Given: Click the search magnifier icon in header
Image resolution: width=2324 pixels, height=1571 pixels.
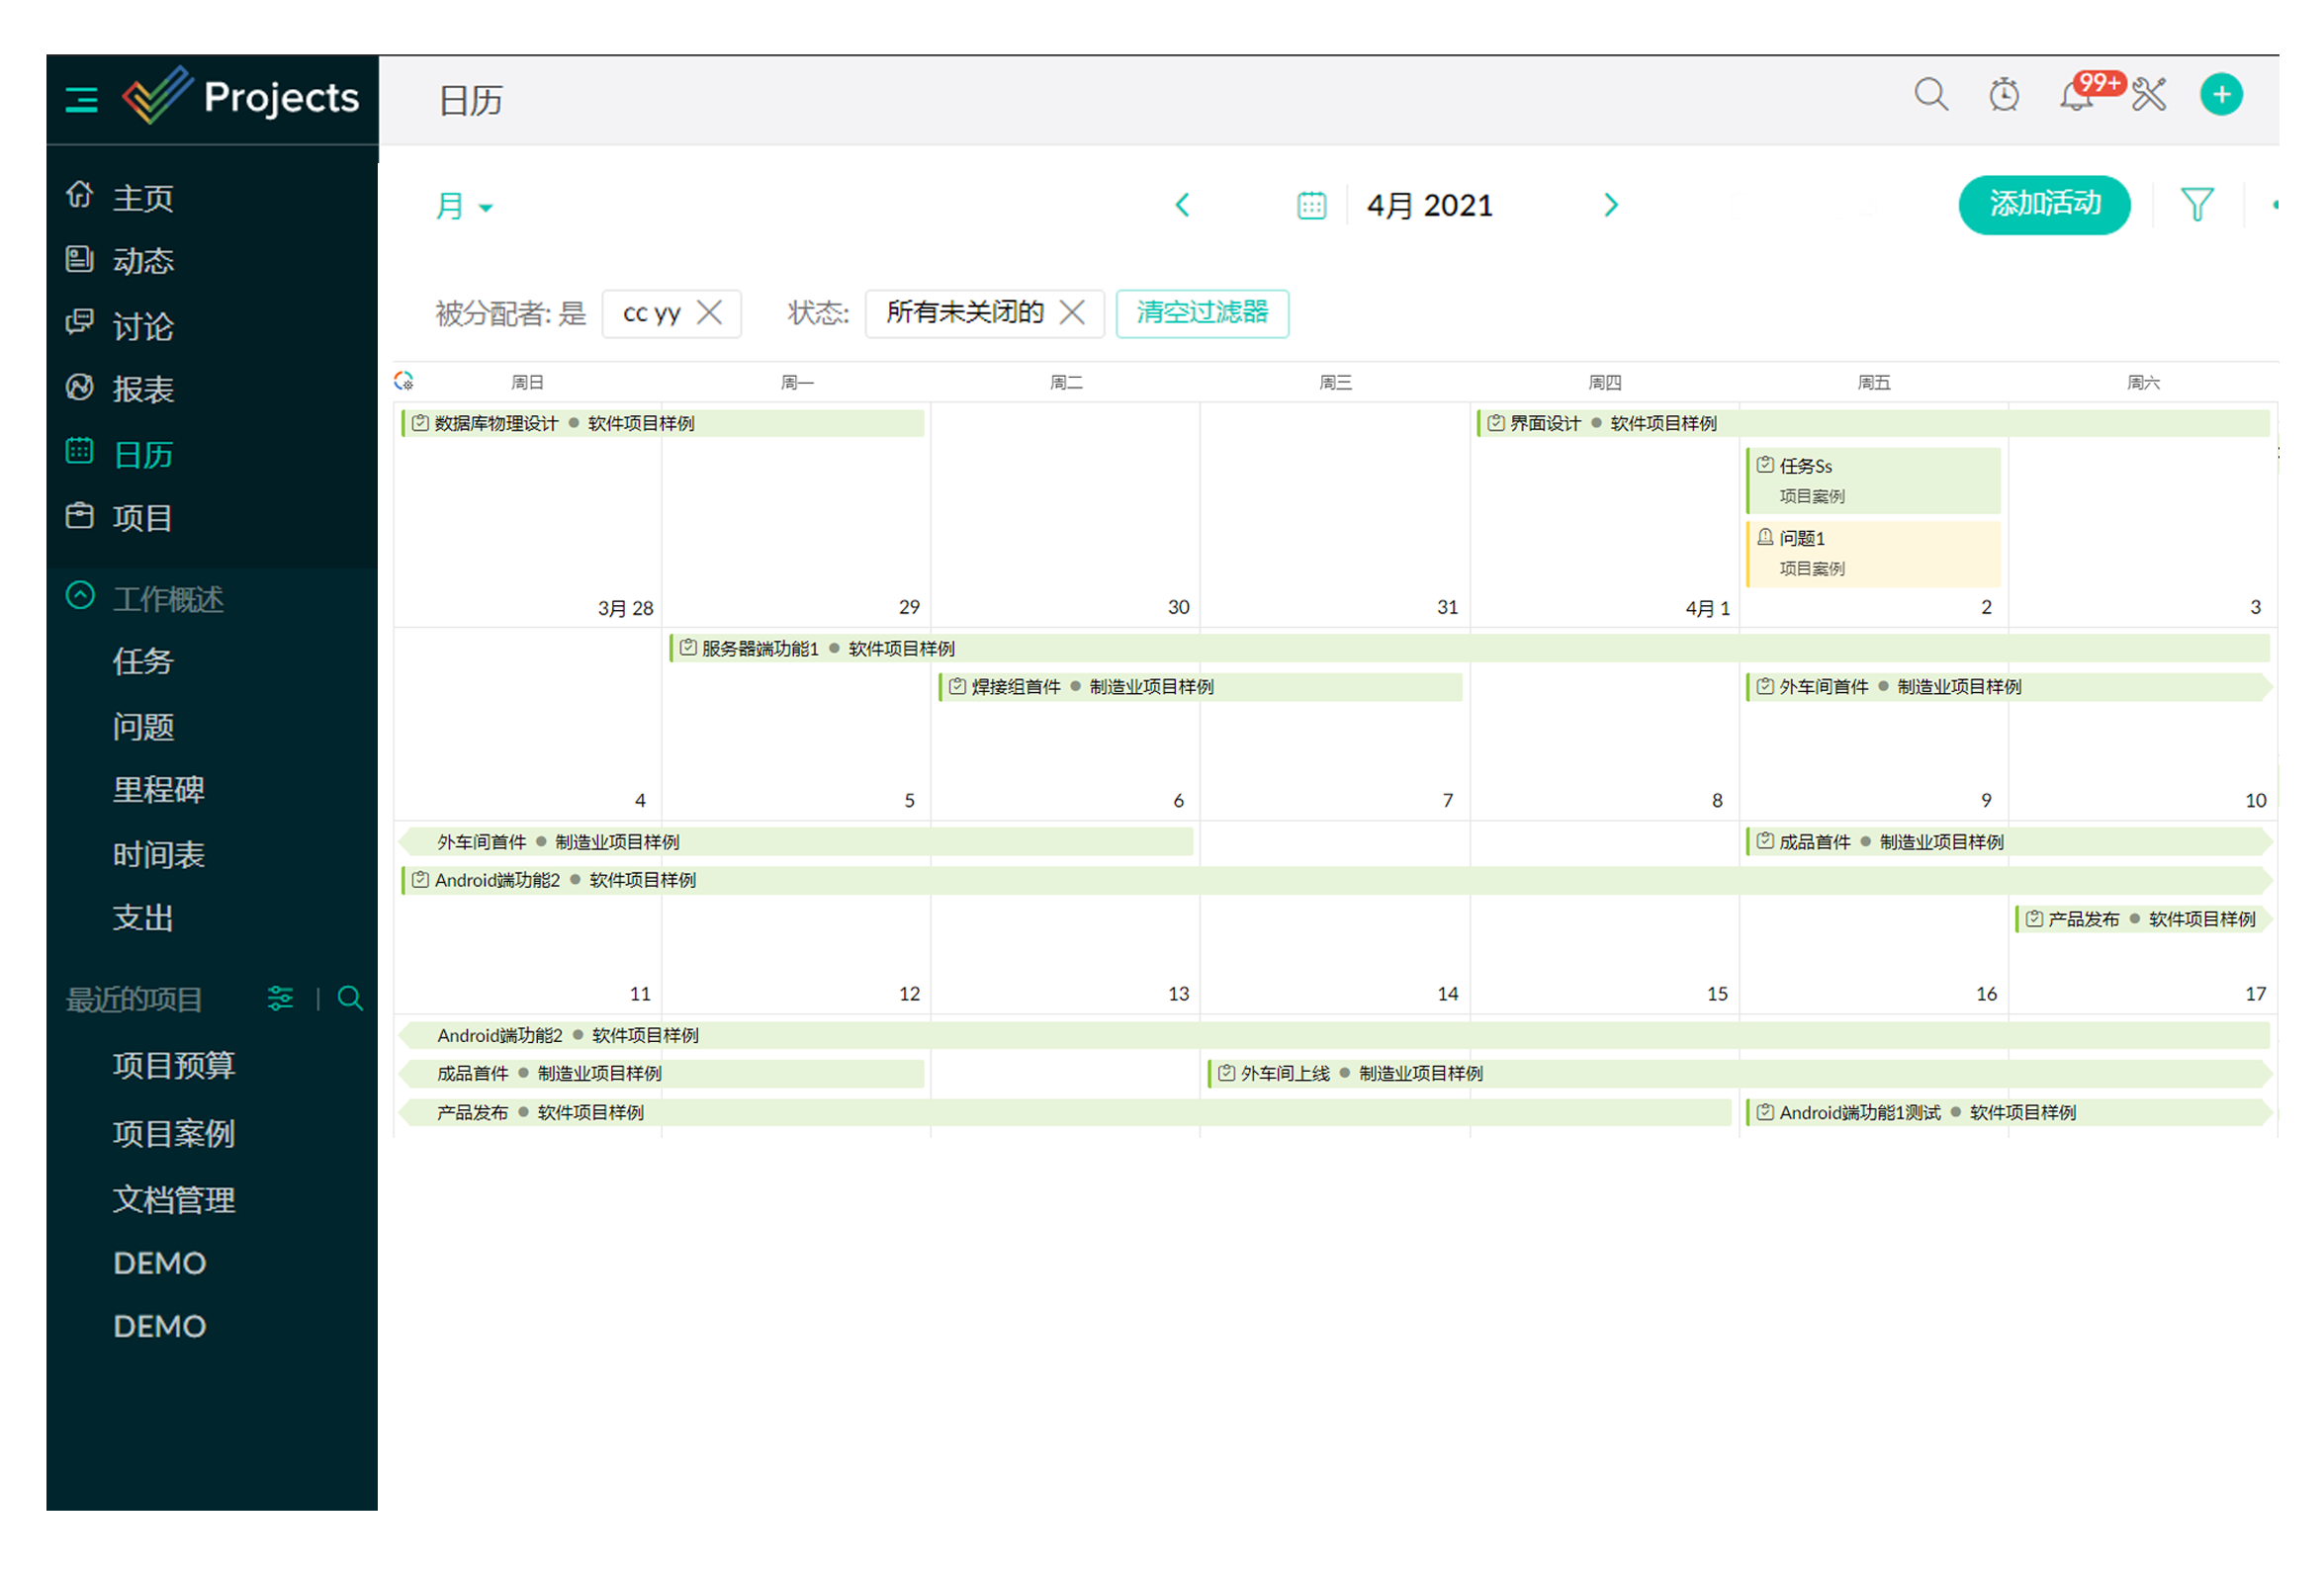Looking at the screenshot, I should [1930, 95].
